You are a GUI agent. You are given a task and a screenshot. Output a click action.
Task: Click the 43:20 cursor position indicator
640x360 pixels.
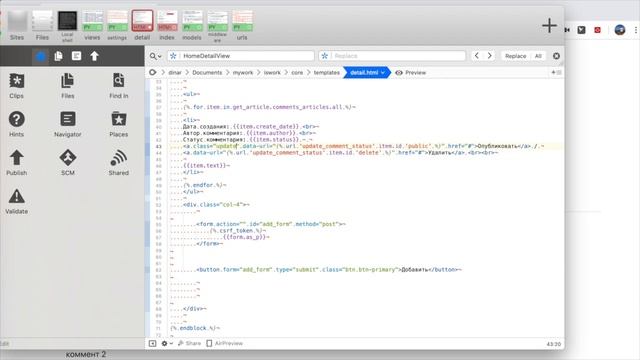point(553,344)
